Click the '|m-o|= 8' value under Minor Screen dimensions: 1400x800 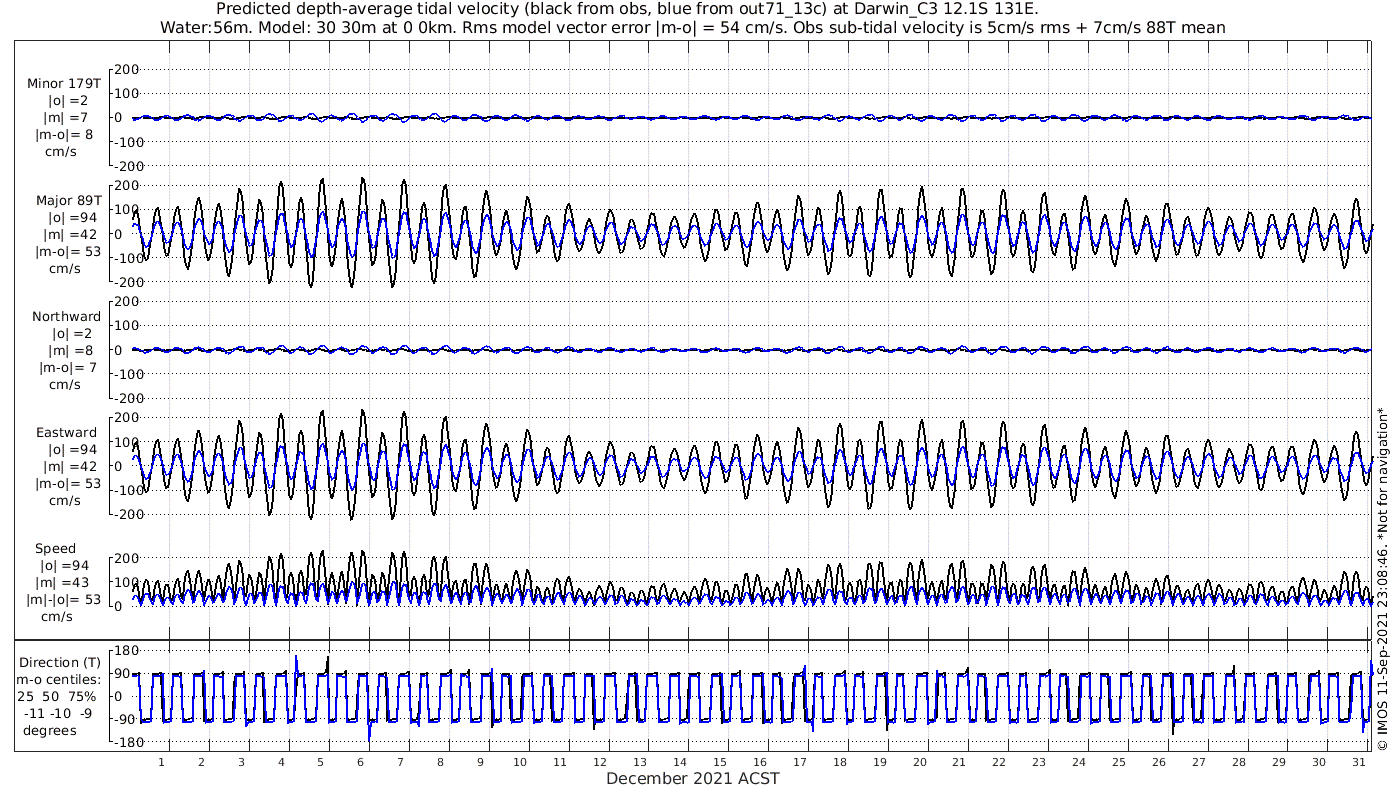(x=65, y=135)
